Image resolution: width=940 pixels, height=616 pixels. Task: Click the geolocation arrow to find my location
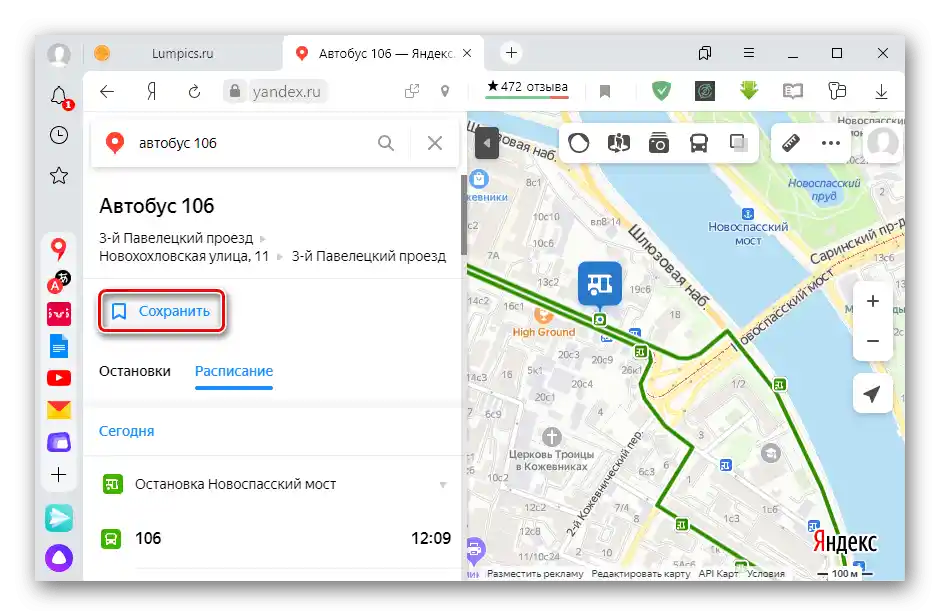tap(872, 393)
